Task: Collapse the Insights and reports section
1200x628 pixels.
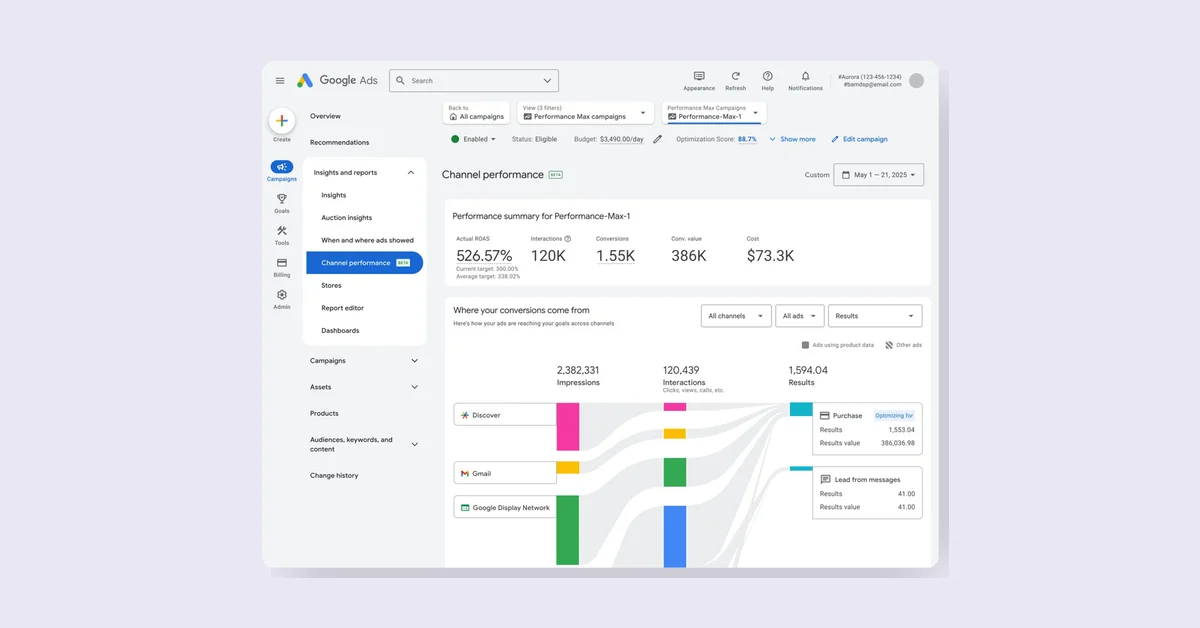Action: [x=411, y=173]
